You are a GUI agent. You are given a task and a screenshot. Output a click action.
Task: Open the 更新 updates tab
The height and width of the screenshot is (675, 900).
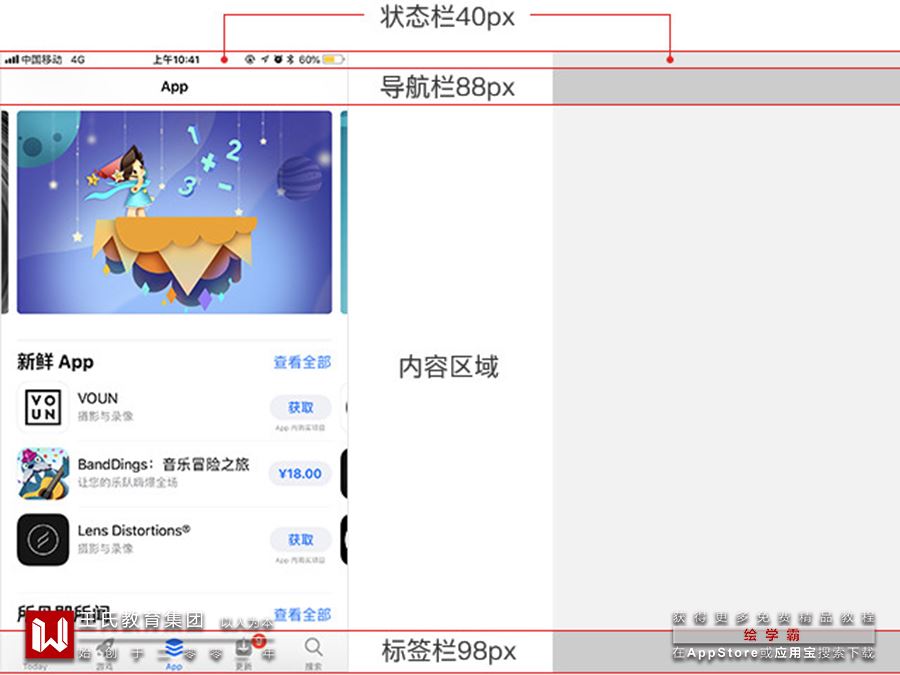click(x=244, y=653)
